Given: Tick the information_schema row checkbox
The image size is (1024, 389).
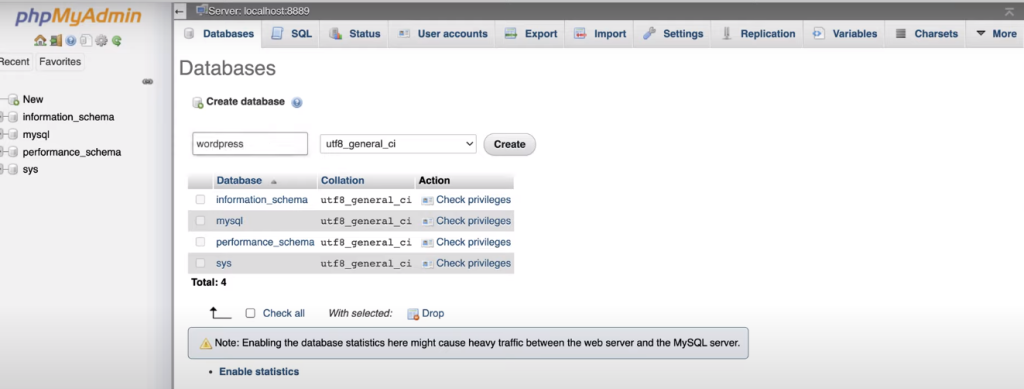Looking at the screenshot, I should [200, 200].
